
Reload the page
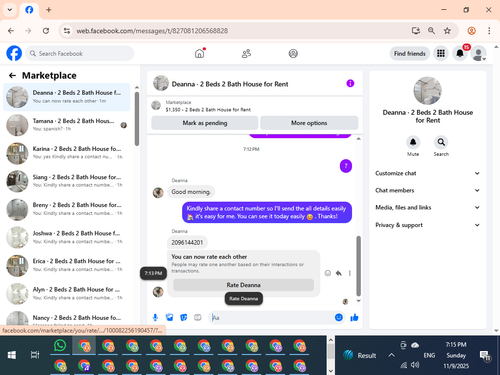point(46,31)
